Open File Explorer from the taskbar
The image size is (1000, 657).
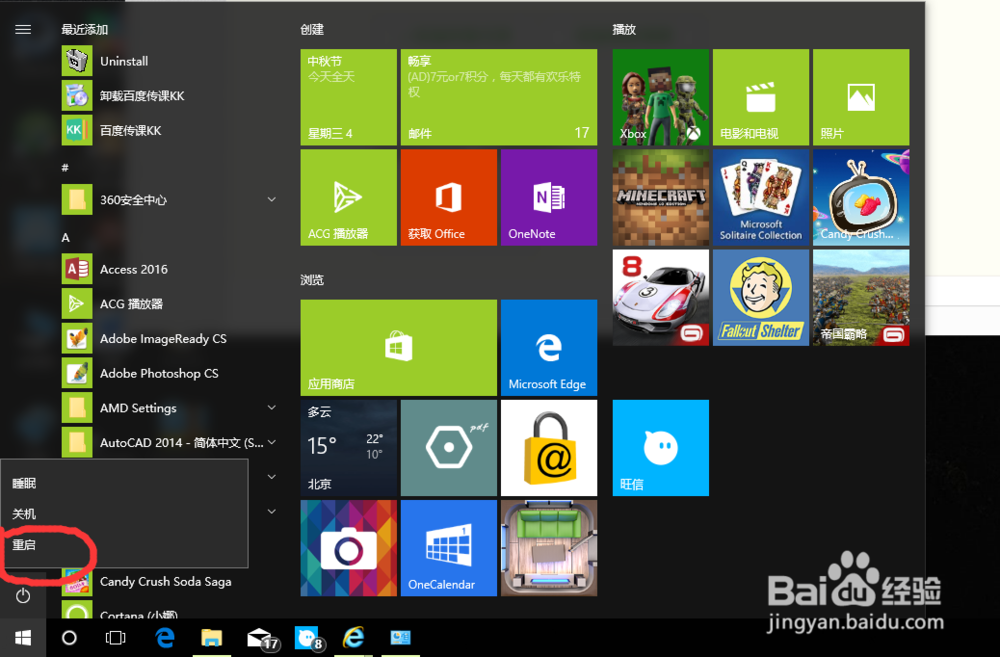pos(212,638)
